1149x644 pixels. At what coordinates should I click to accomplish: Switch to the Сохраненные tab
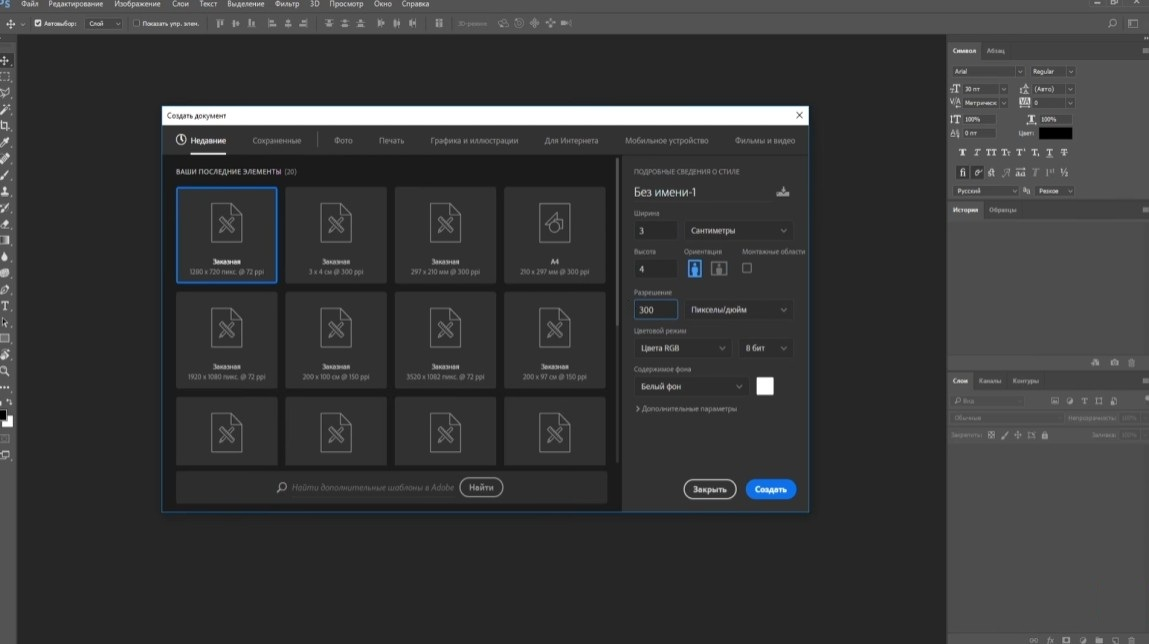[x=276, y=141]
